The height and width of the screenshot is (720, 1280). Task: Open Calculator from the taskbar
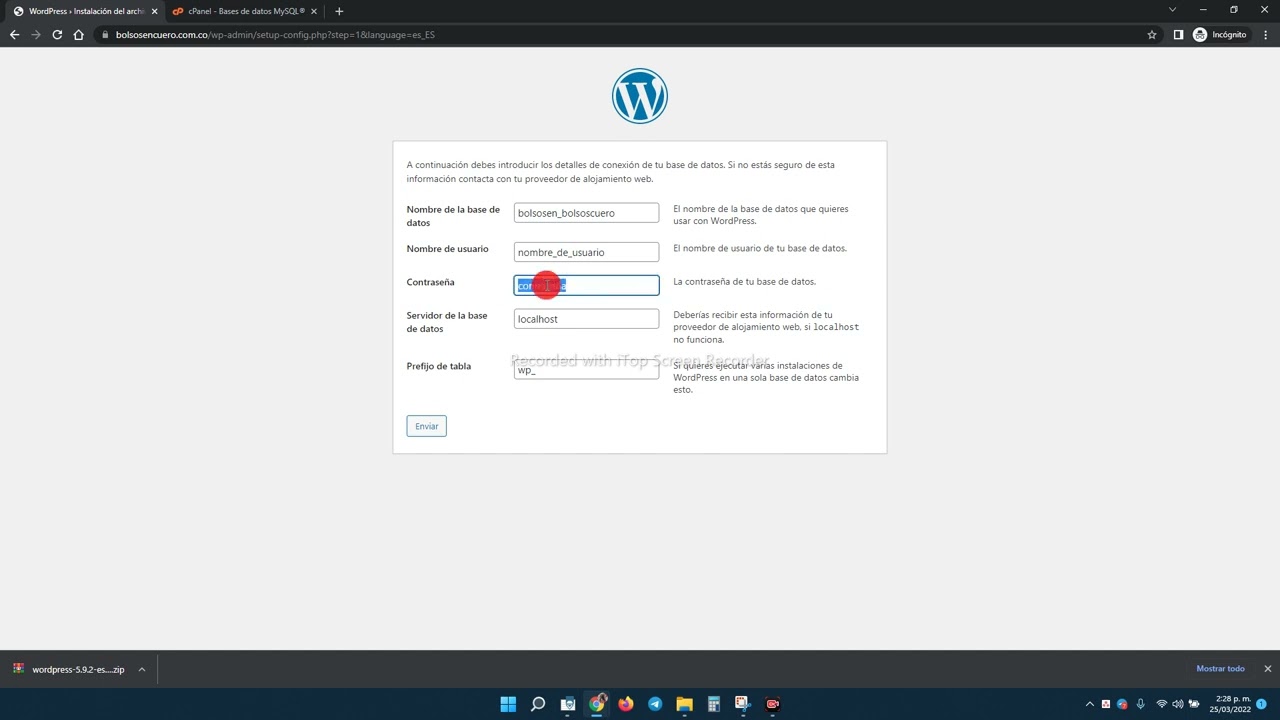tap(714, 704)
